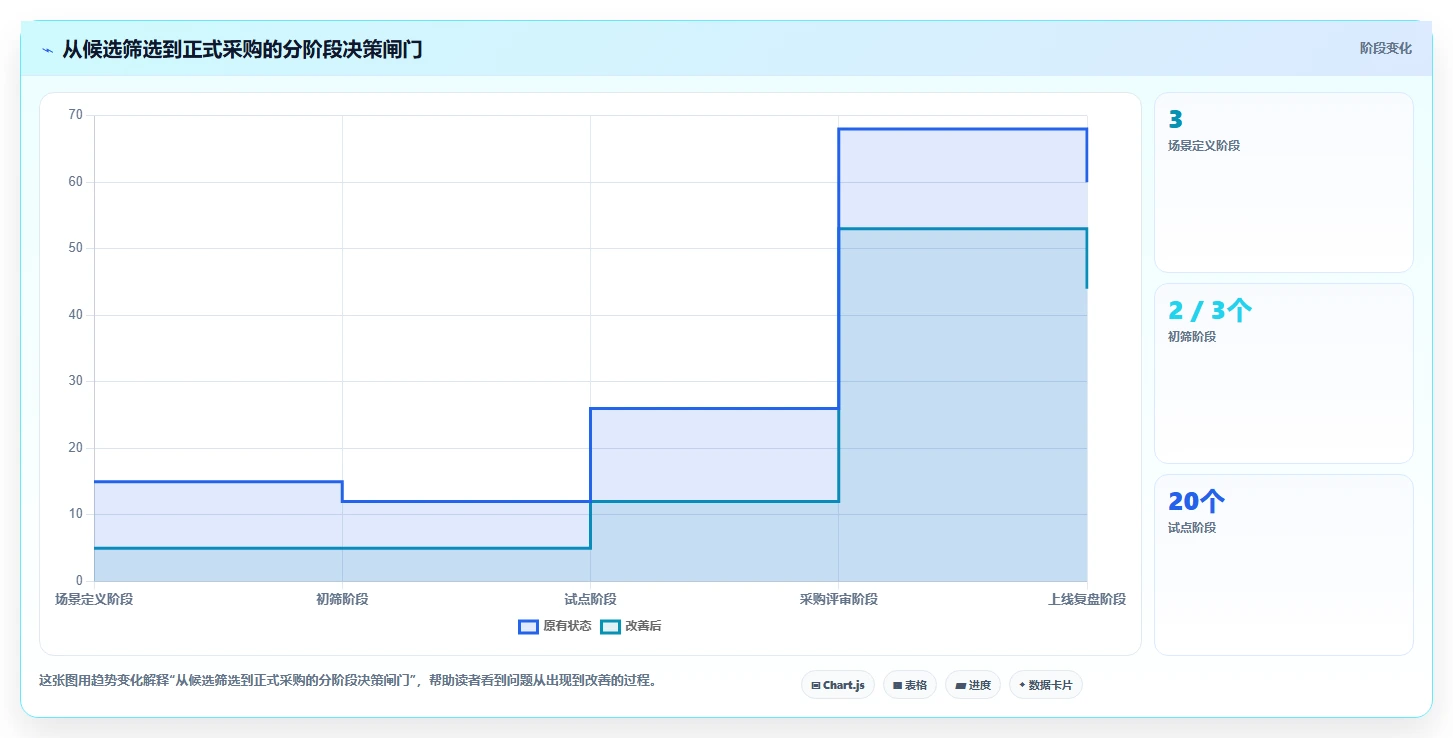1453x738 pixels.
Task: Click the chart title 从候选筛选到正式采购的分阶段决策闸门
Action: point(242,50)
